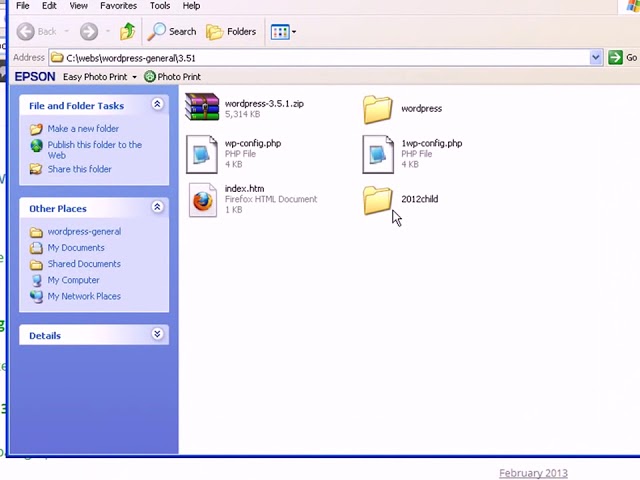
Task: Click the Back navigation arrow icon
Action: (x=26, y=31)
